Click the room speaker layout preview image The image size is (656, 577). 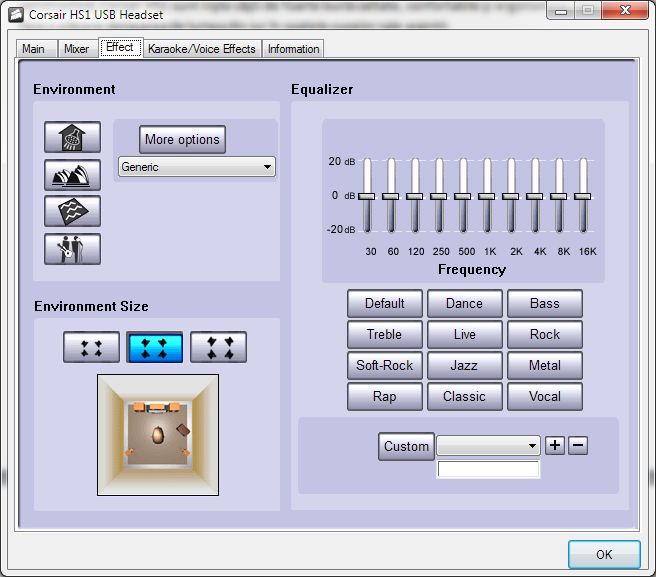click(158, 435)
